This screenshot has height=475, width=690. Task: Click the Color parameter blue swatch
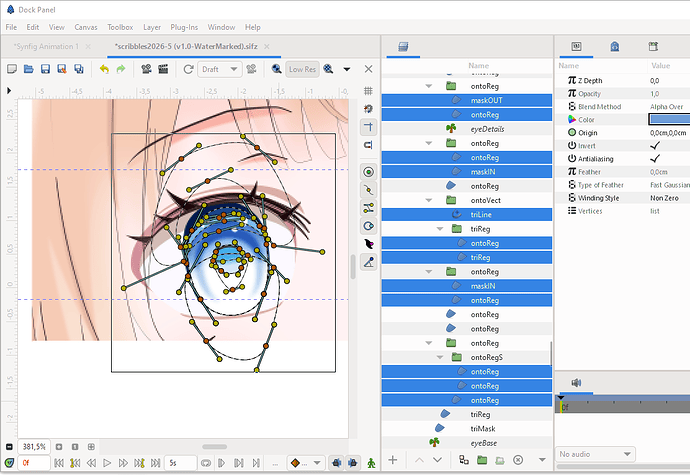click(x=669, y=119)
